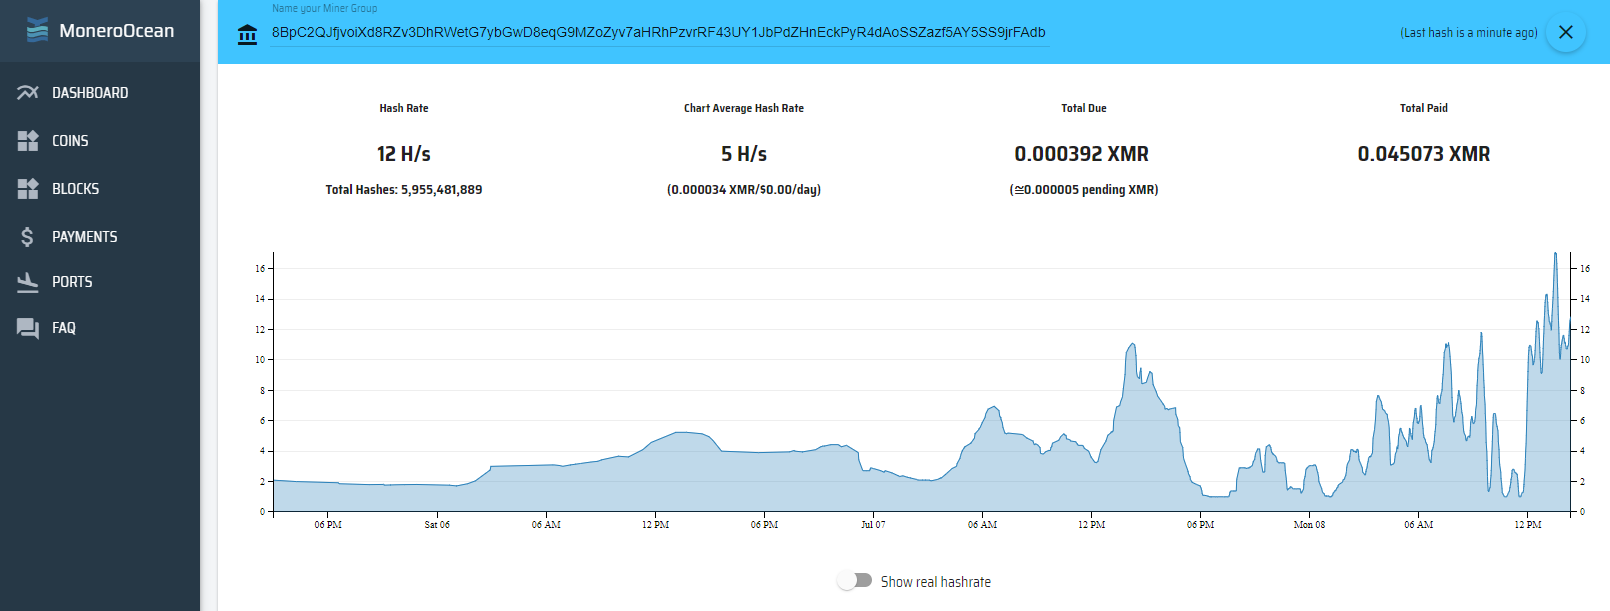Image resolution: width=1610 pixels, height=611 pixels.
Task: Click the Coins icon in sidebar
Action: (x=27, y=141)
